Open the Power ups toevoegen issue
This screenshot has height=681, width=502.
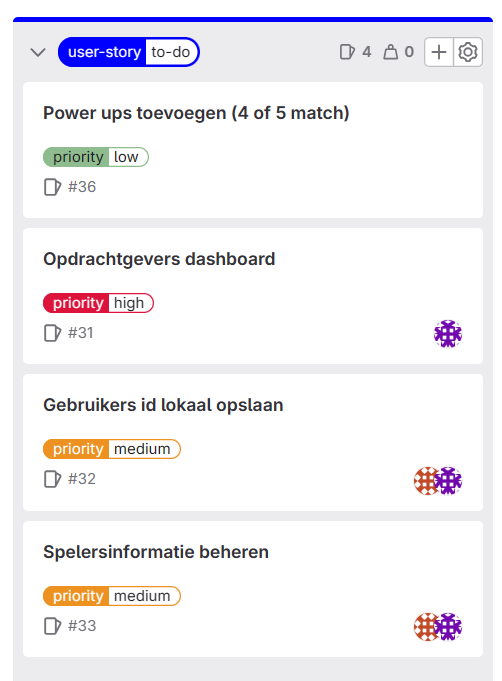(196, 113)
